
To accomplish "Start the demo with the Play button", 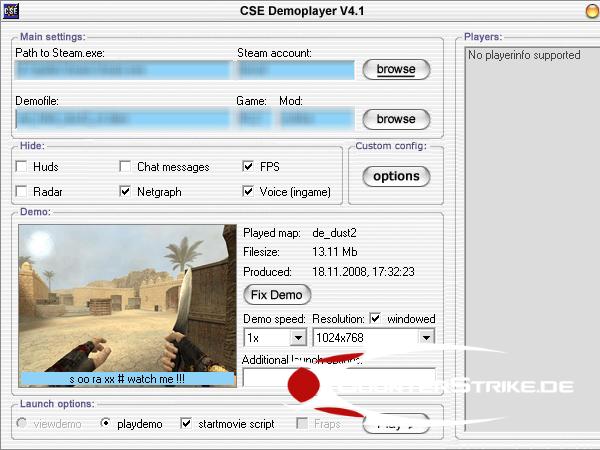I will tap(396, 424).
